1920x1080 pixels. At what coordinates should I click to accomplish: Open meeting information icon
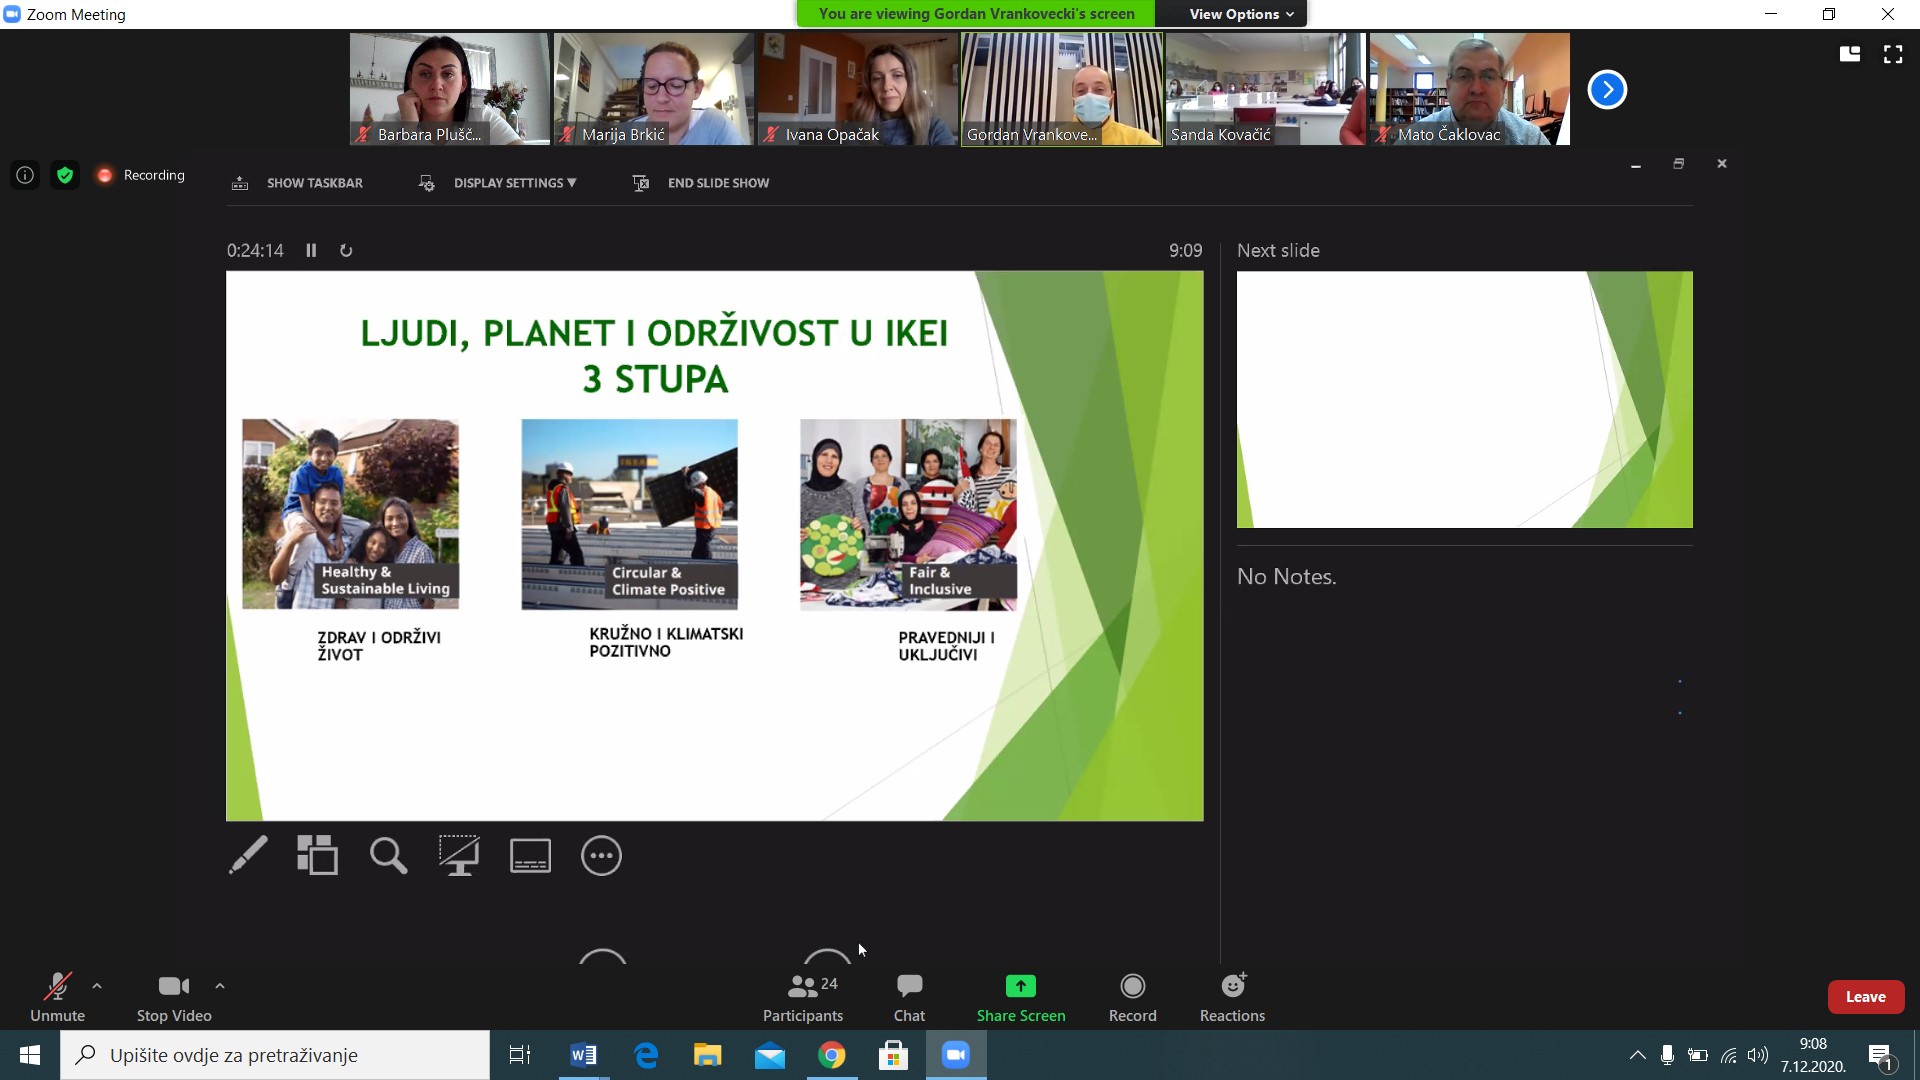coord(25,175)
